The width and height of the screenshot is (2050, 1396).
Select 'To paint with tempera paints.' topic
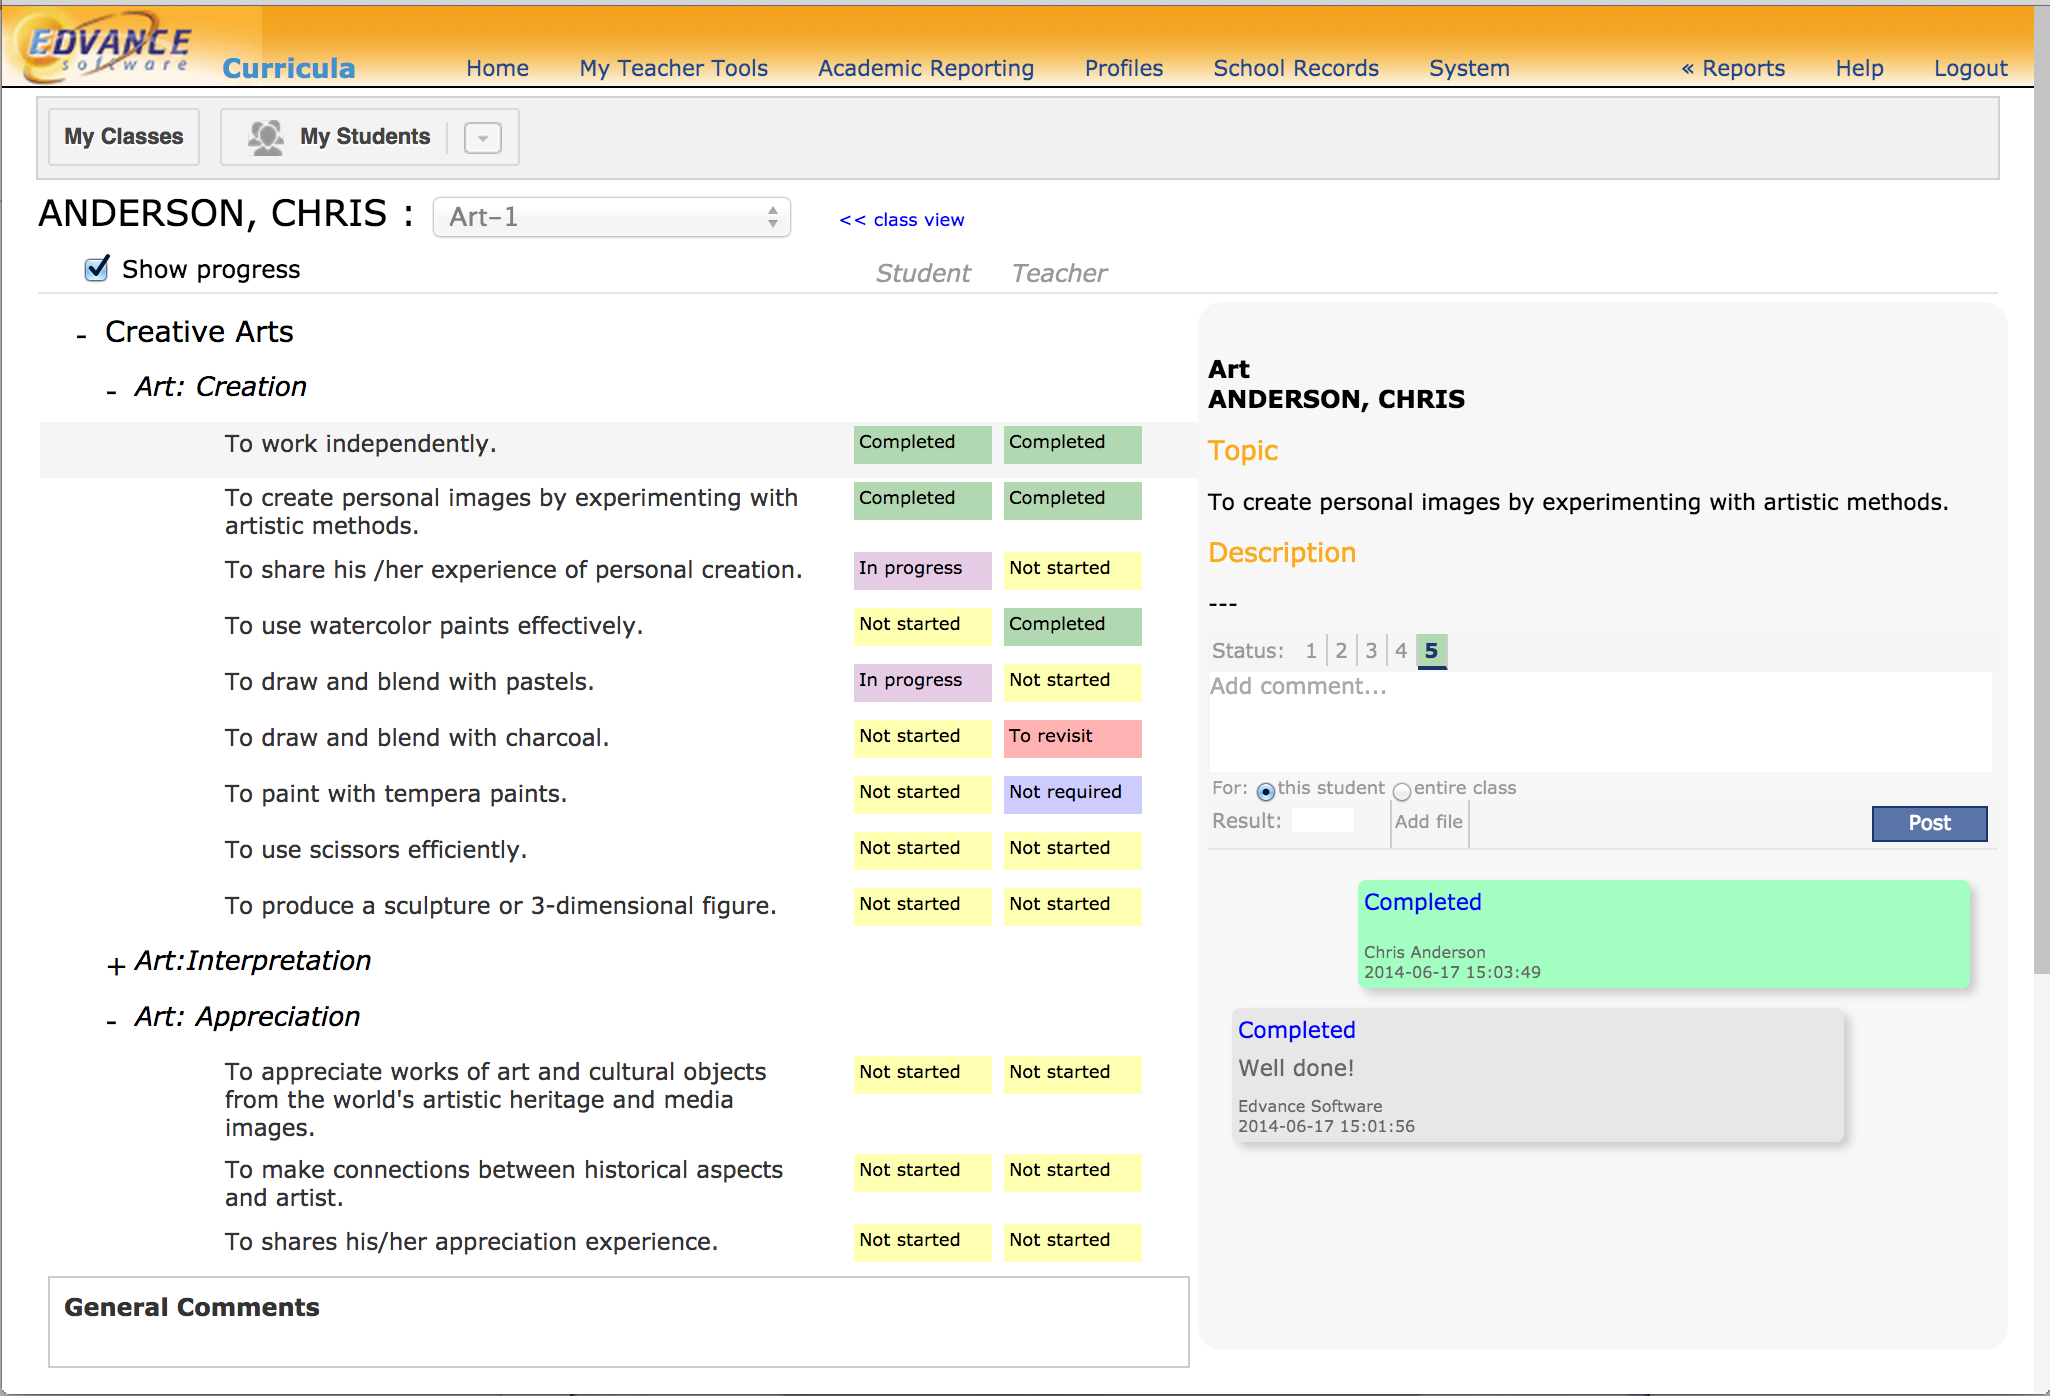[395, 794]
